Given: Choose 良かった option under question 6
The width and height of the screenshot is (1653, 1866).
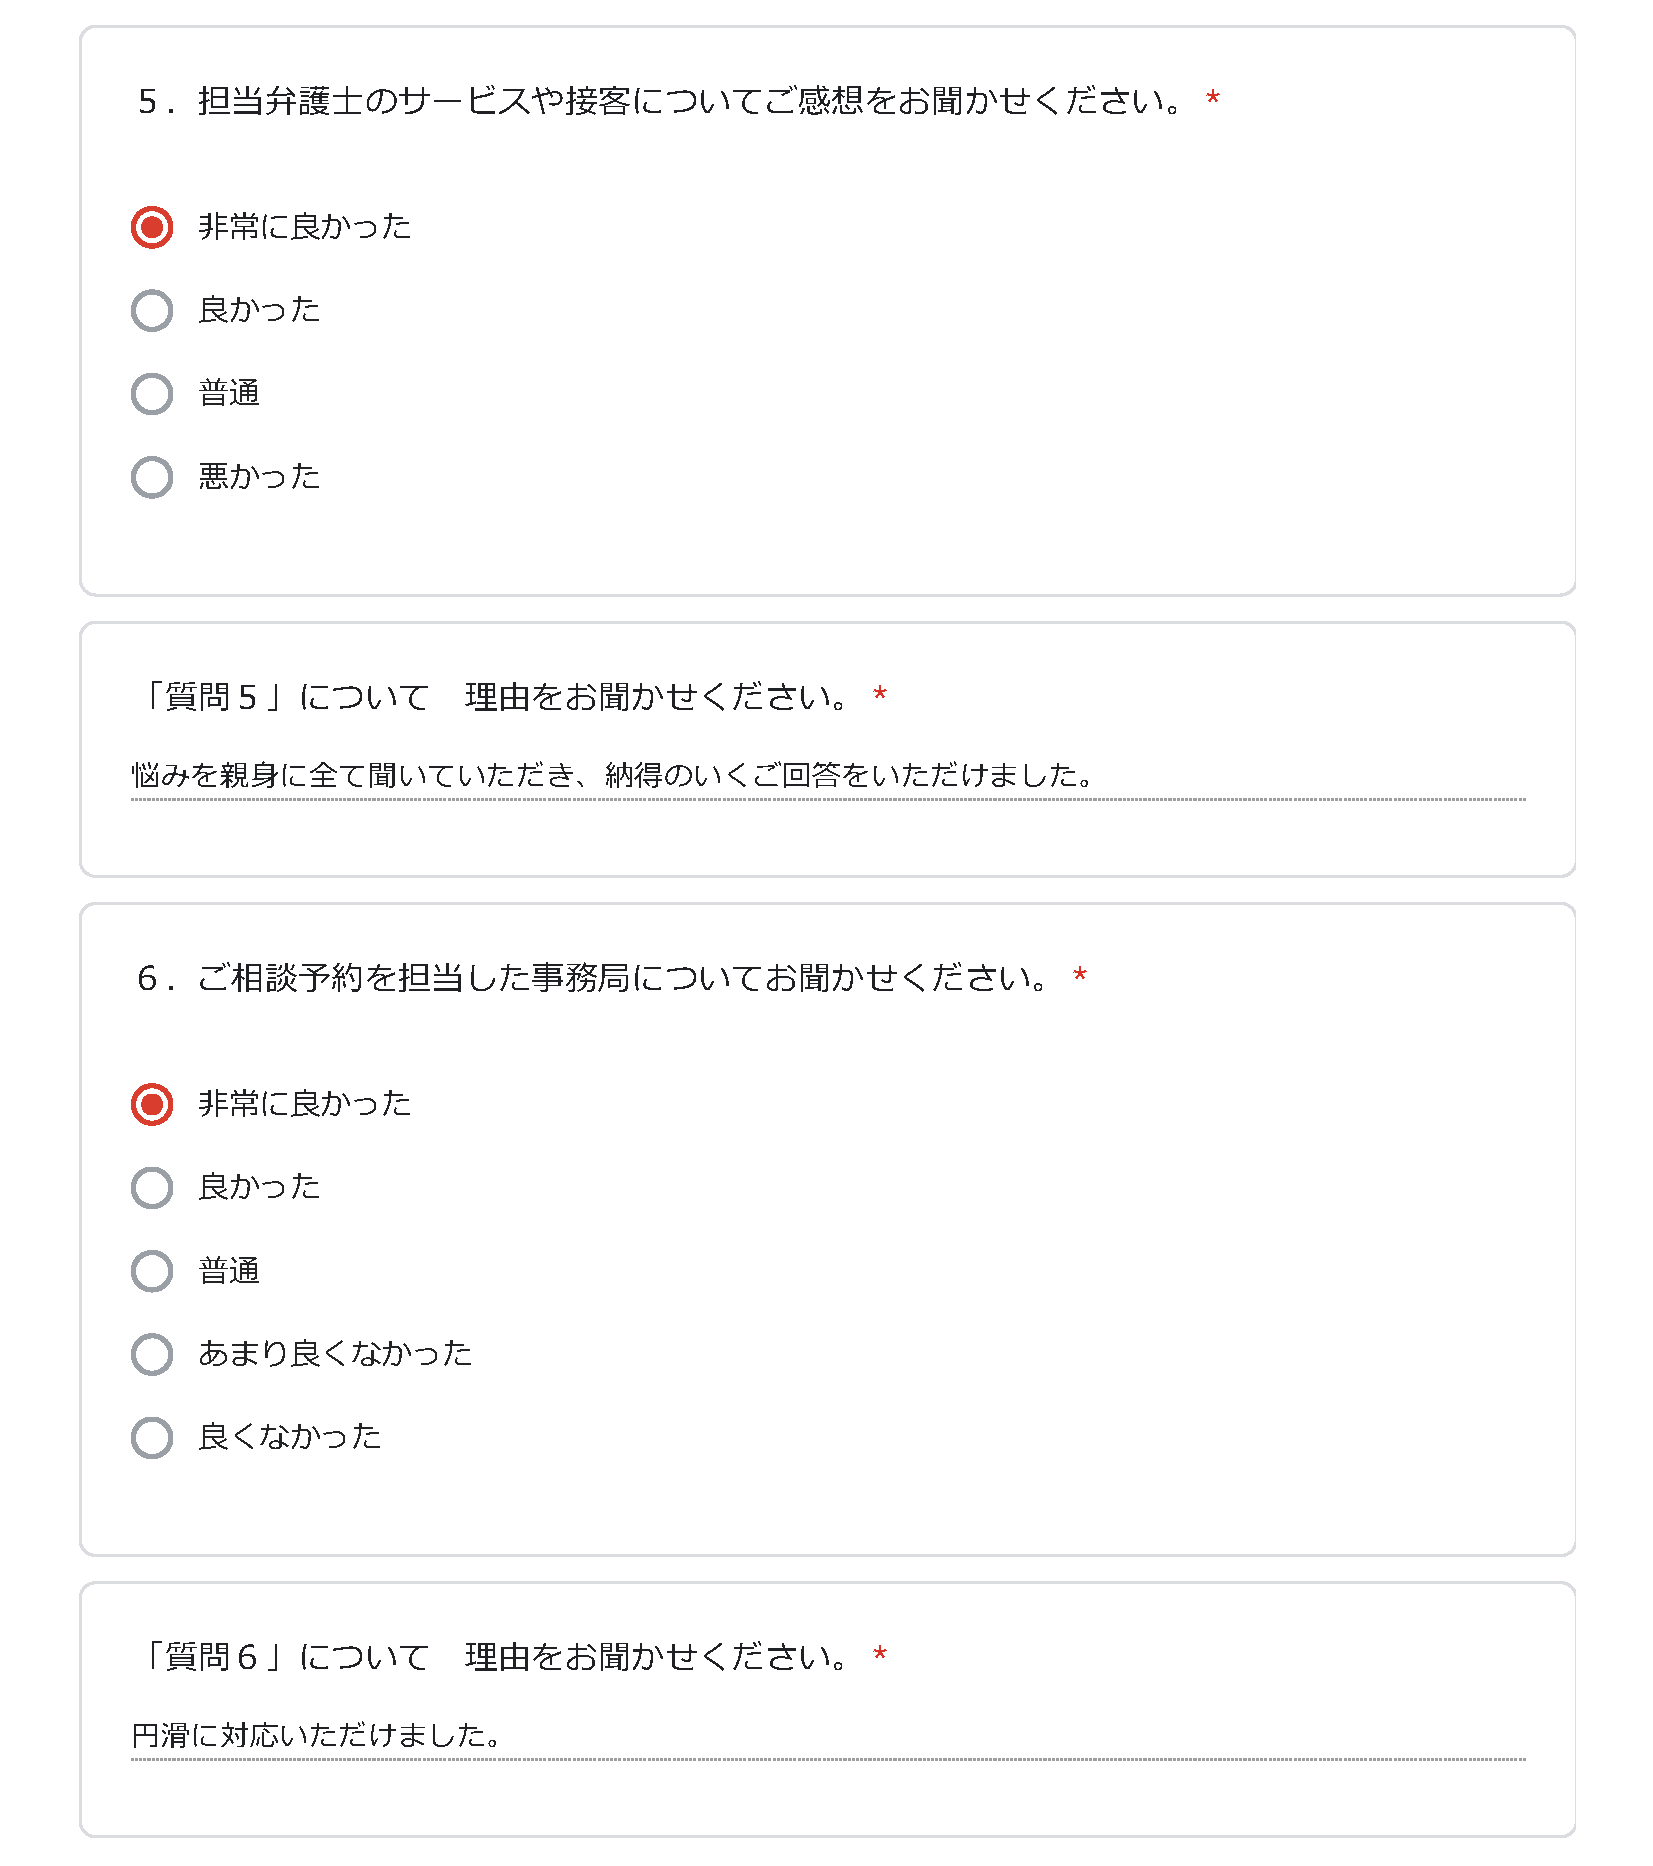Looking at the screenshot, I should 152,1187.
